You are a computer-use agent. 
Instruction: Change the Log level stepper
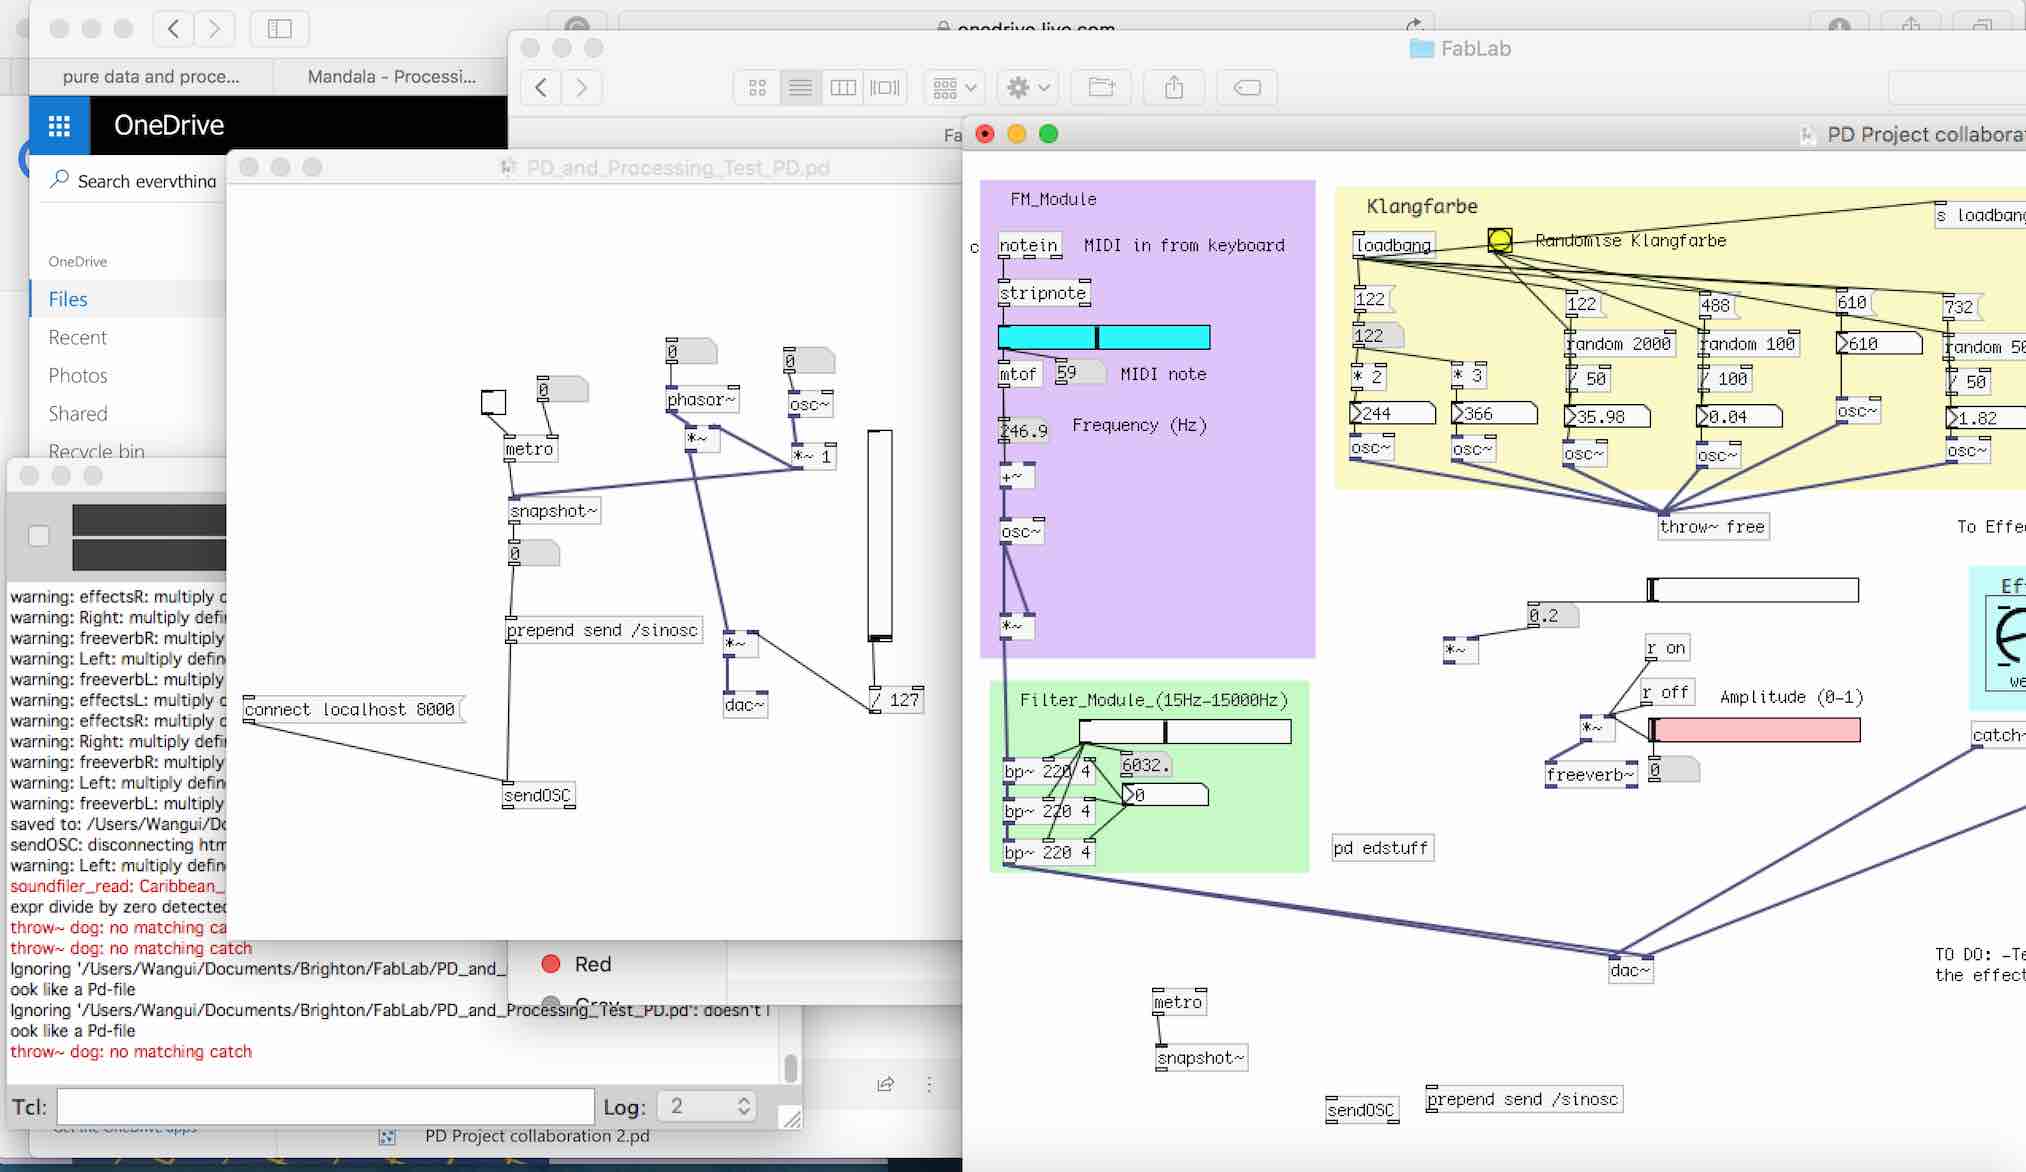click(743, 1106)
